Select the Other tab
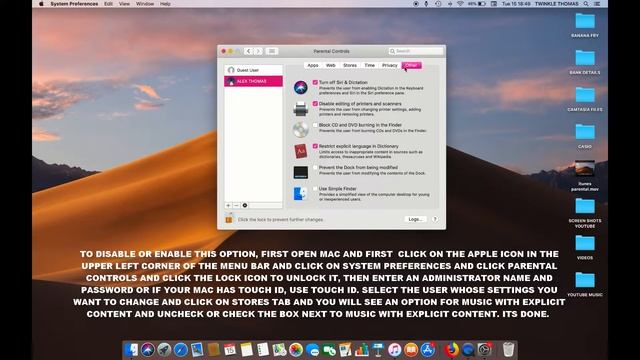Image resolution: width=640 pixels, height=360 pixels. [x=411, y=65]
